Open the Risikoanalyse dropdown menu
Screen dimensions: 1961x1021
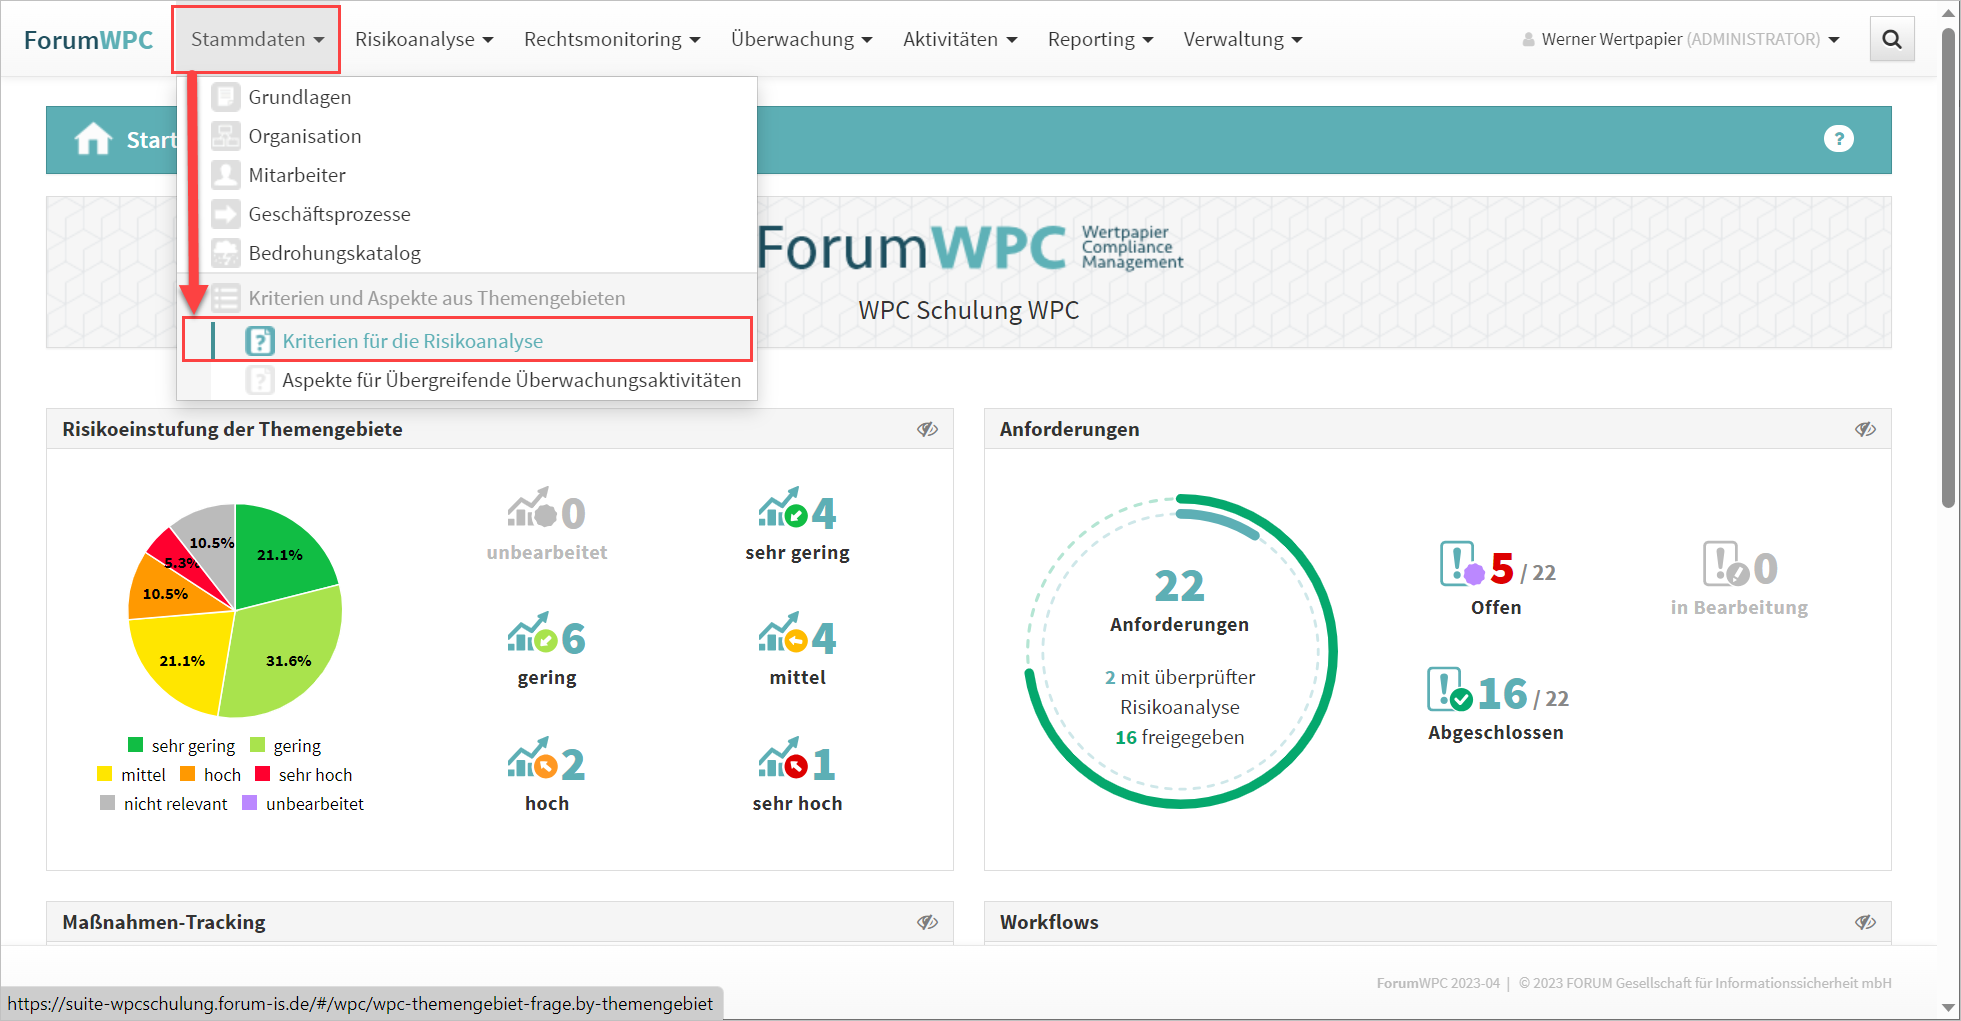pos(424,39)
